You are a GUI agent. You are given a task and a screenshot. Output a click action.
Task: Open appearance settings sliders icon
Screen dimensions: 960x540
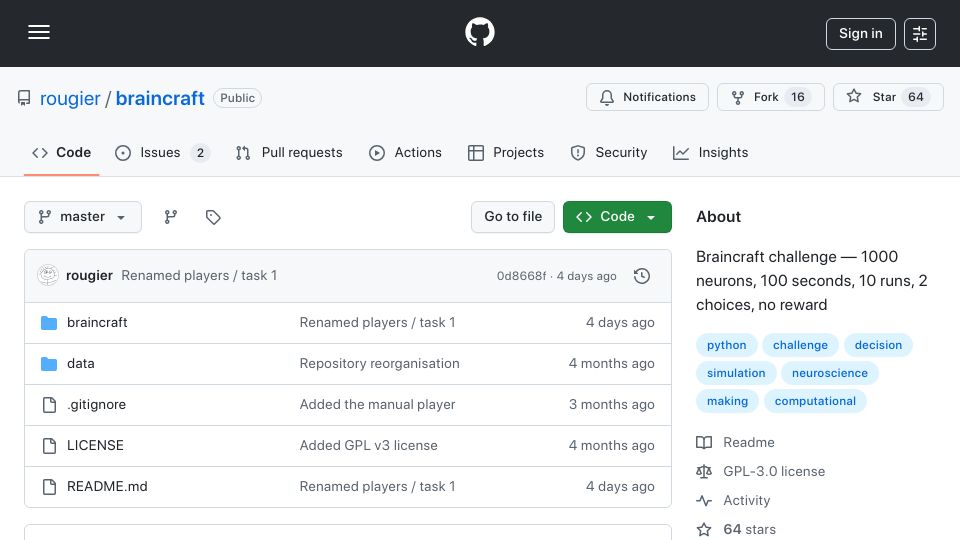920,34
